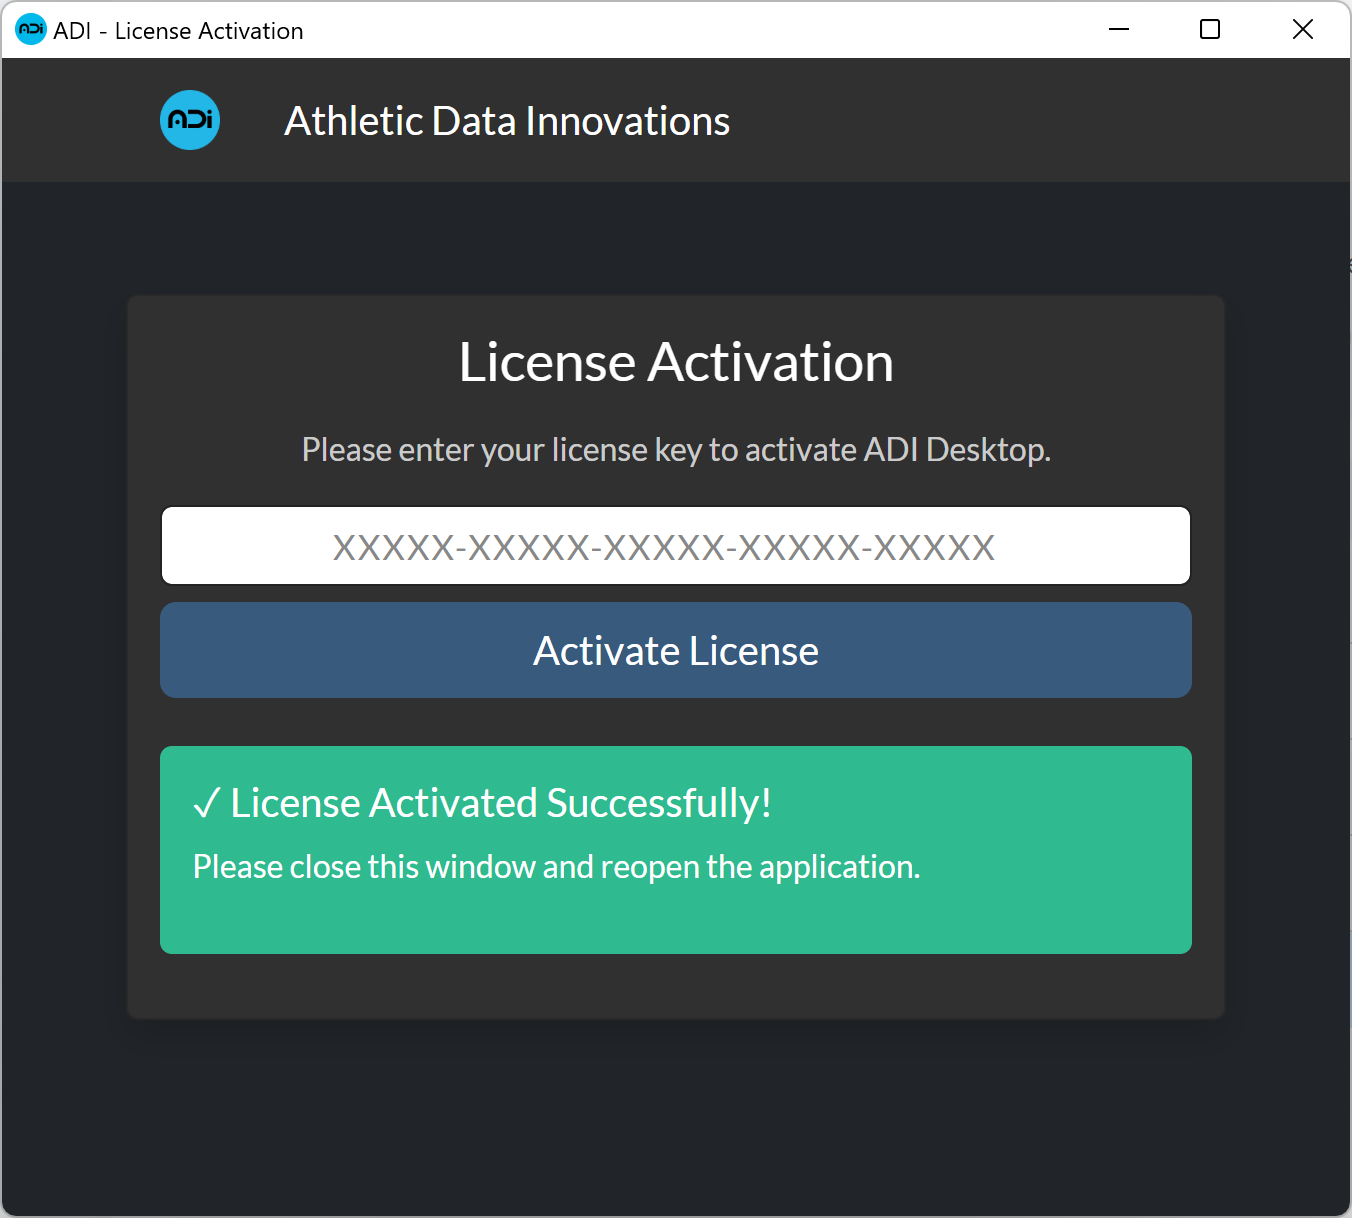The image size is (1352, 1218).
Task: Click the Activate License button
Action: coord(676,650)
